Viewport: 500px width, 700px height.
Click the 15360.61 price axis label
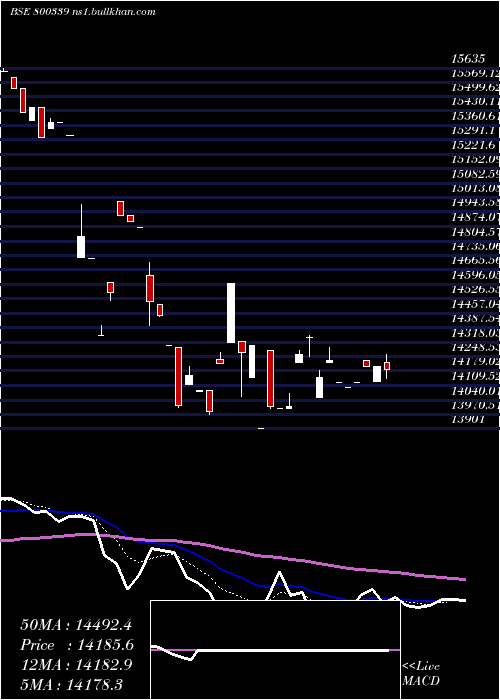(475, 117)
